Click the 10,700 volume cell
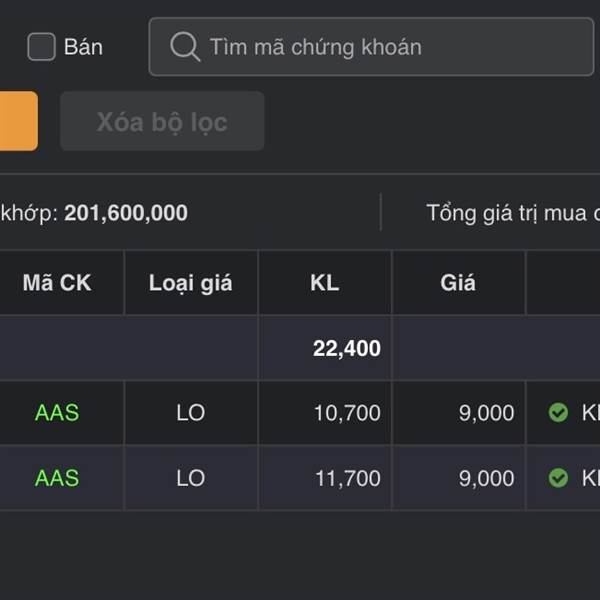600x600 pixels. [347, 413]
